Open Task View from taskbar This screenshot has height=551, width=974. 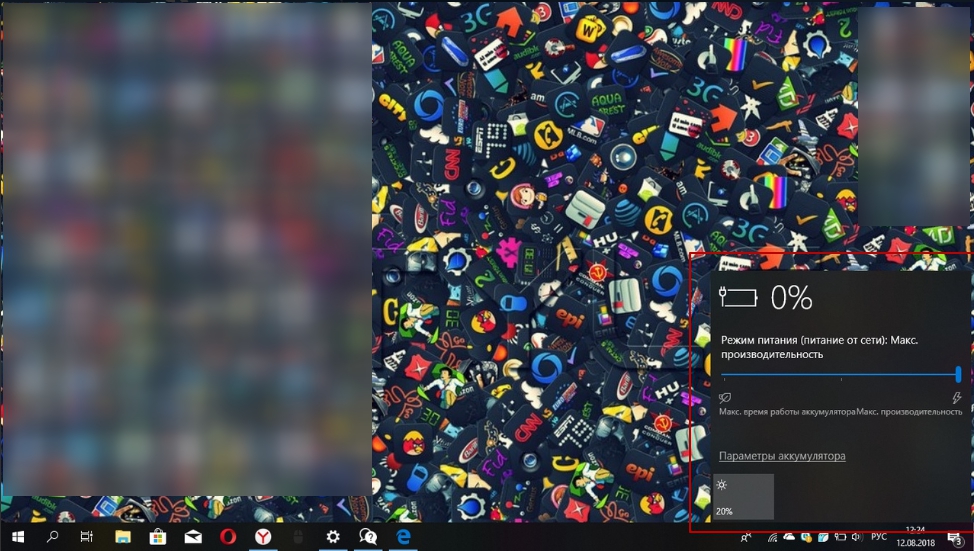[x=87, y=537]
